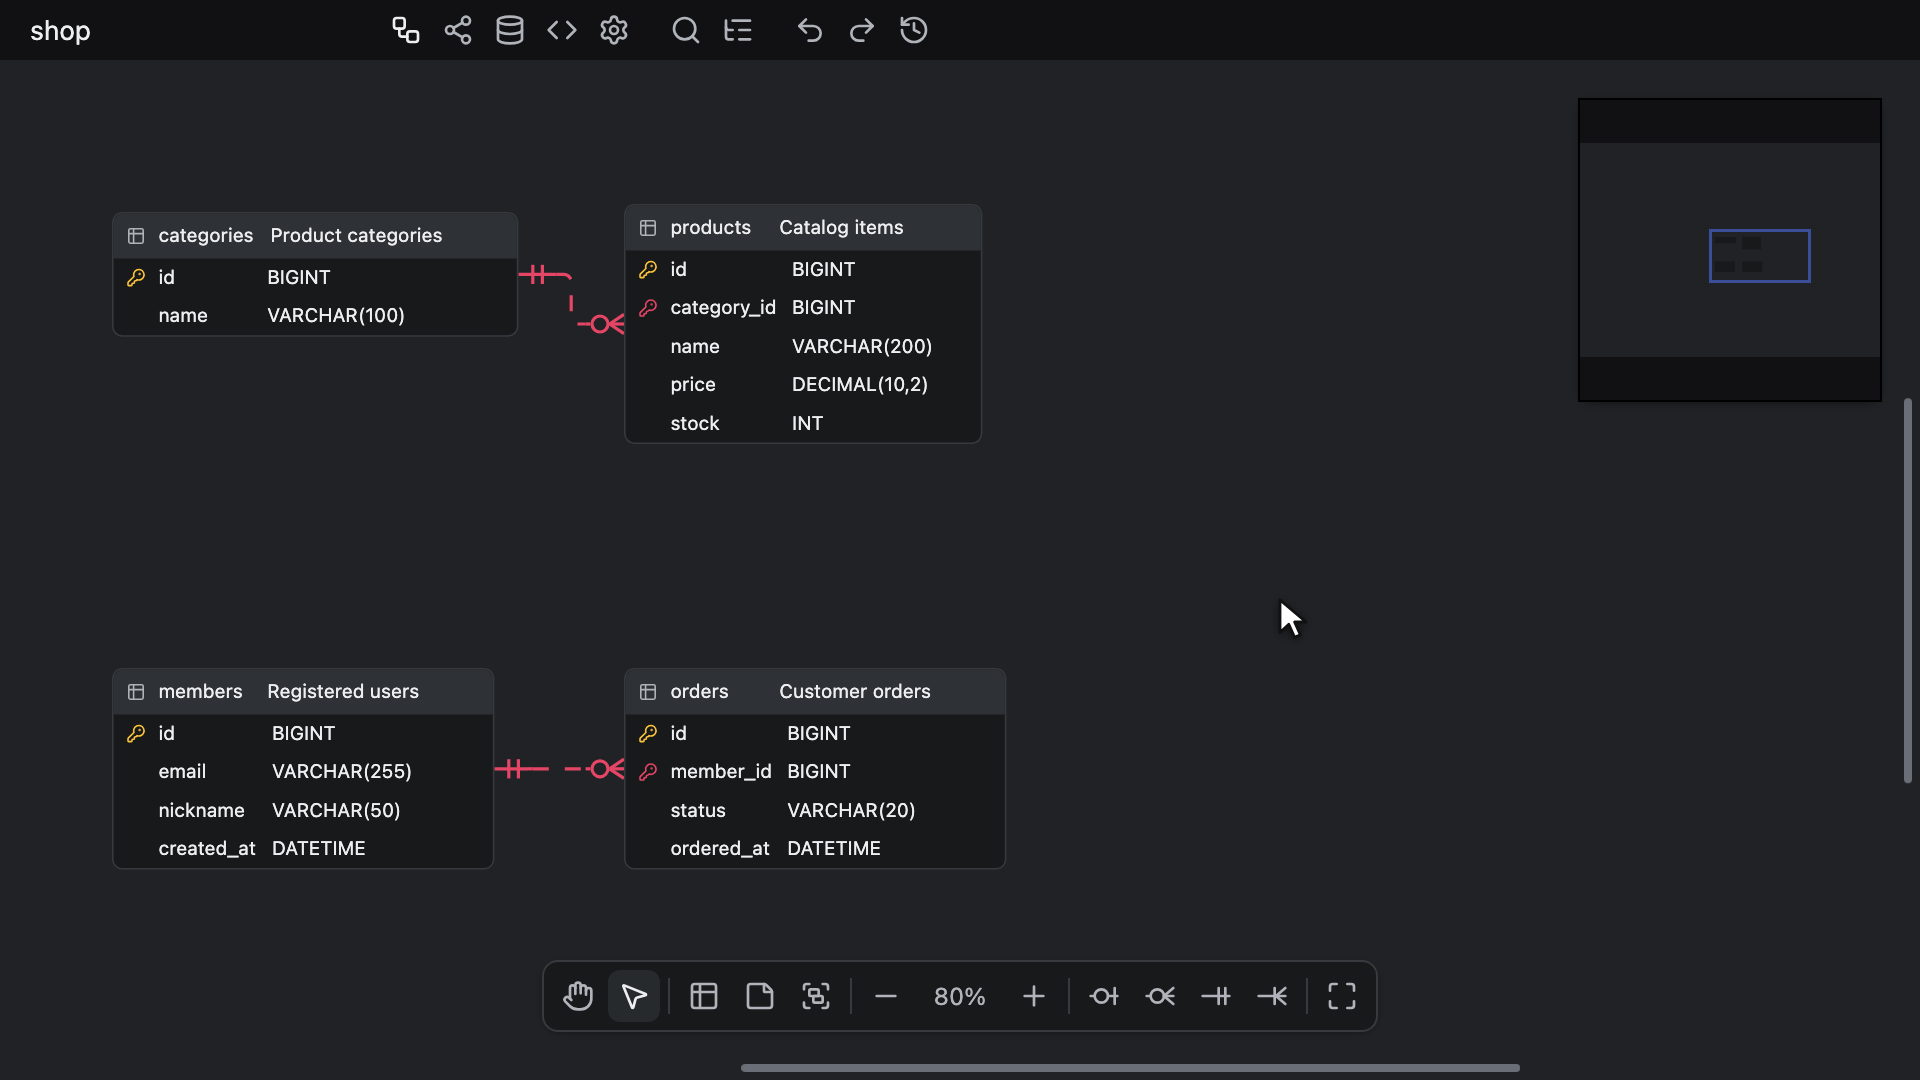Click the undo arrow icon

click(x=810, y=30)
